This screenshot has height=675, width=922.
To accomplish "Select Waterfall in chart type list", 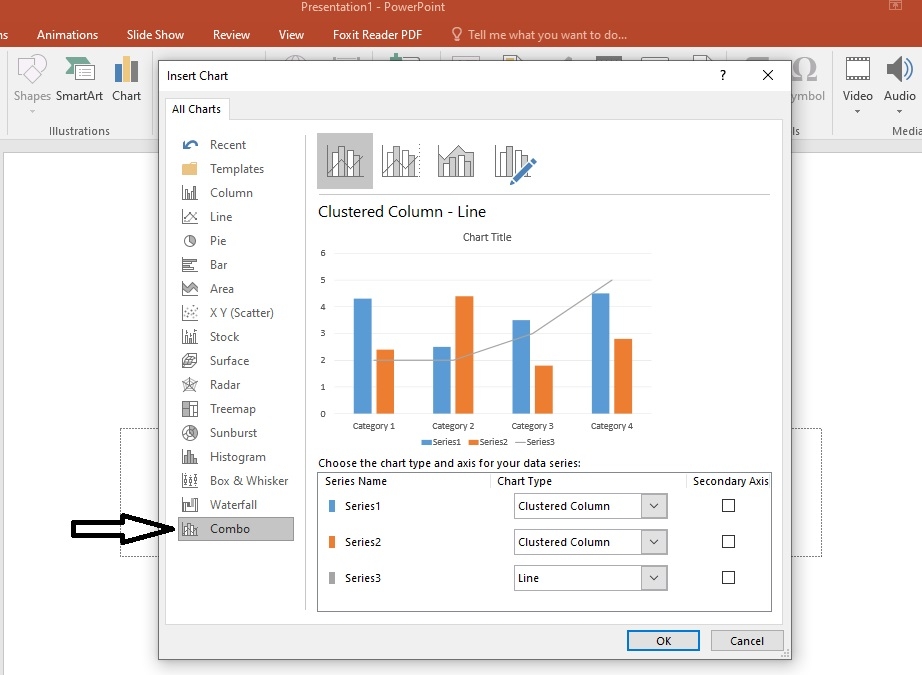I will tap(233, 505).
